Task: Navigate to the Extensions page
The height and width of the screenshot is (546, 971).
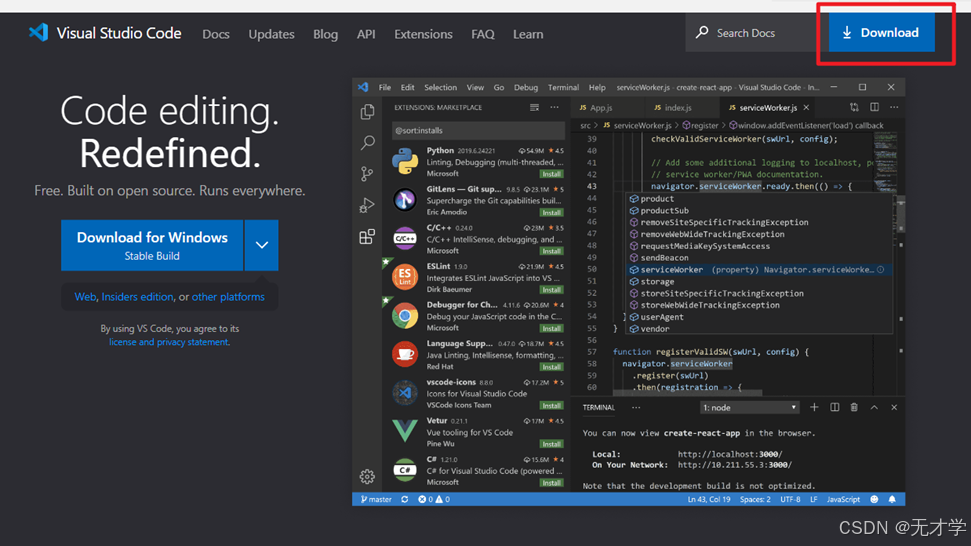Action: point(423,34)
